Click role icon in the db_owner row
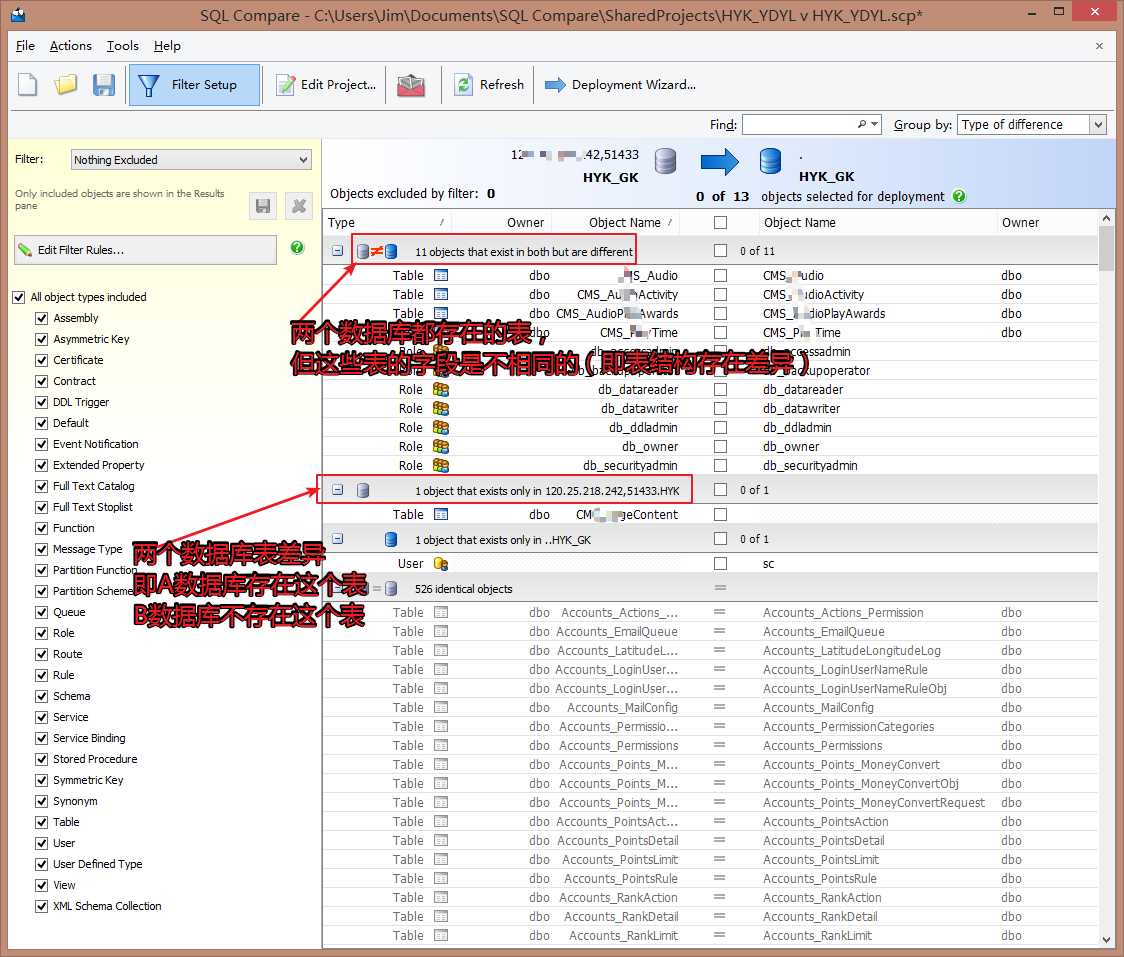Viewport: 1124px width, 957px height. click(x=441, y=446)
